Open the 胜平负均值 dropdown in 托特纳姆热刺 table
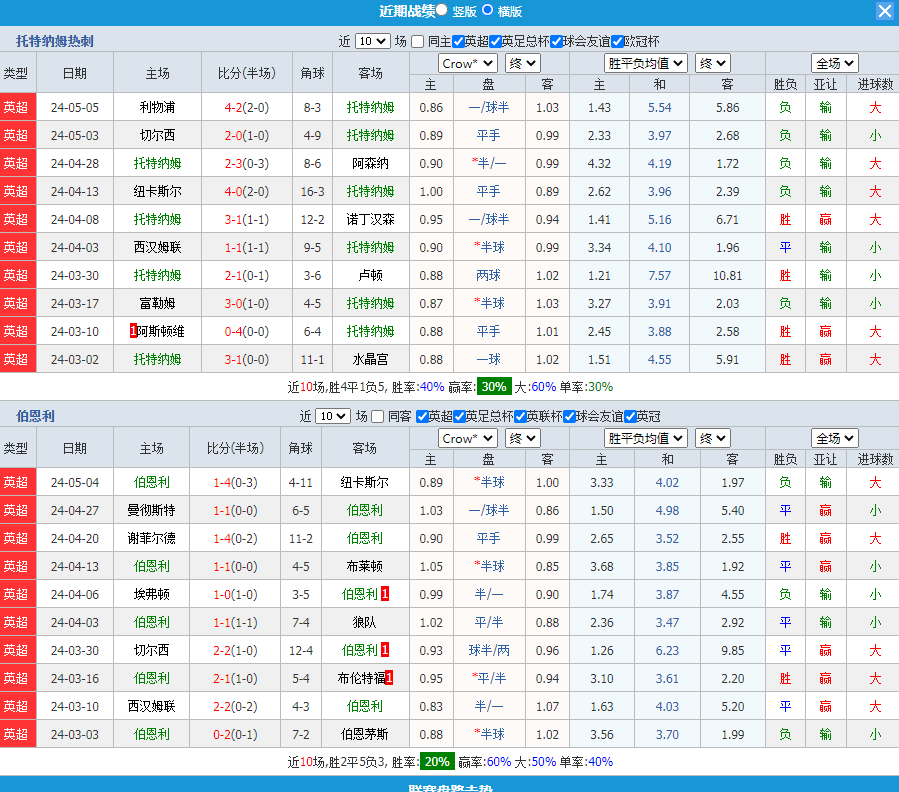Screen dimensions: 899x792 coord(646,63)
